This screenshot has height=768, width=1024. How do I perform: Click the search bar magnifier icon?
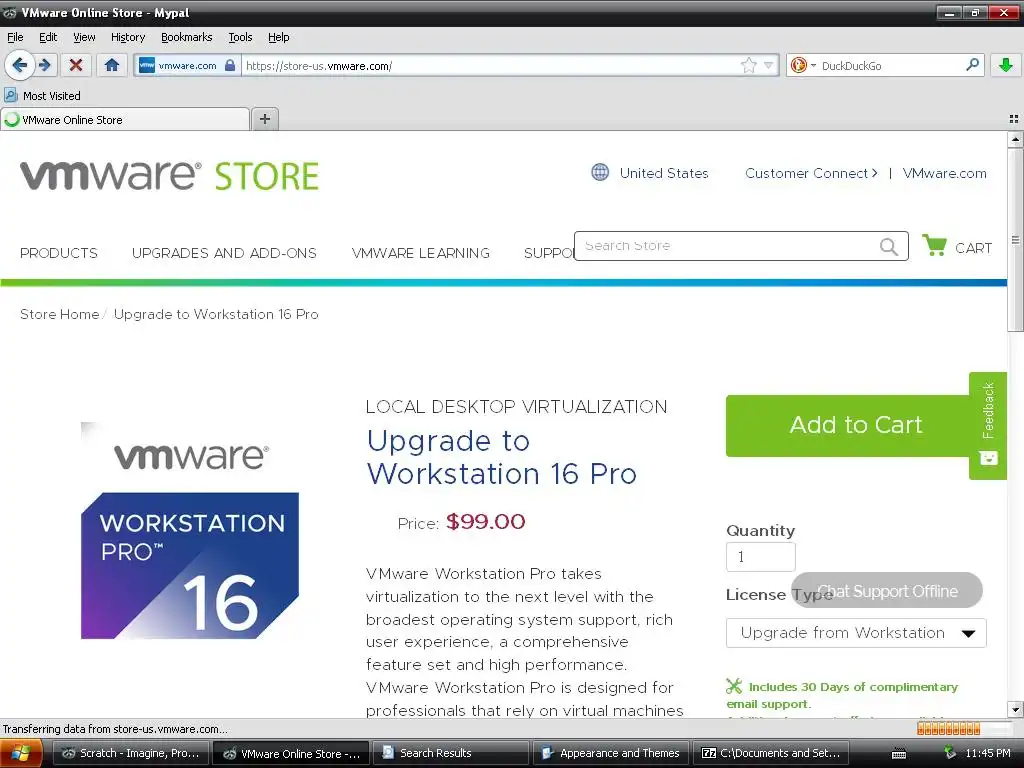[x=972, y=65]
